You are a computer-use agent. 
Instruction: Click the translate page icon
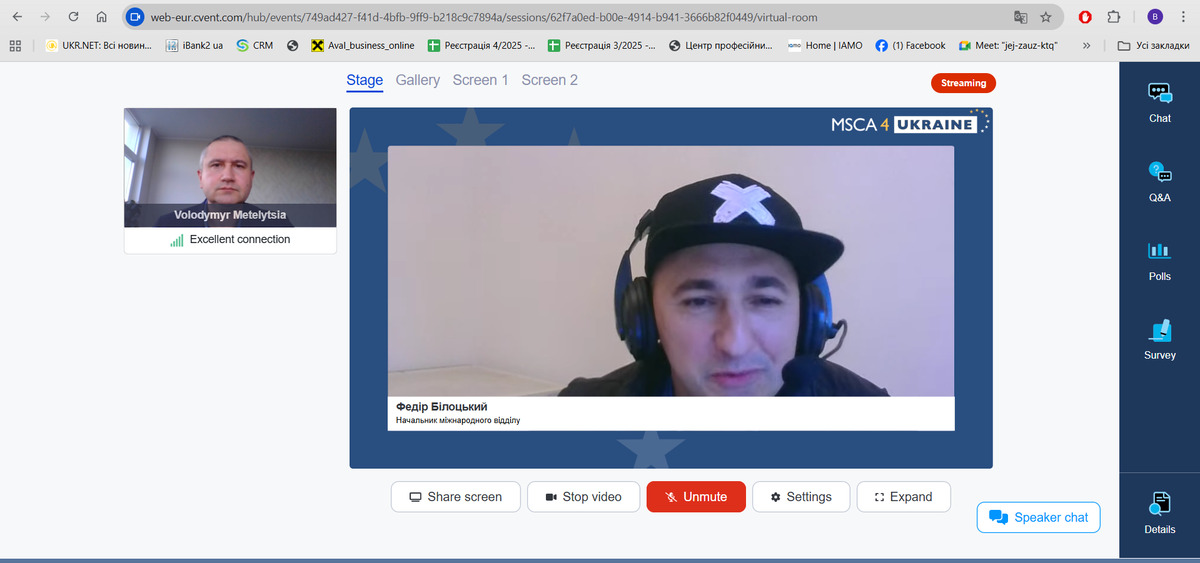click(x=1020, y=17)
